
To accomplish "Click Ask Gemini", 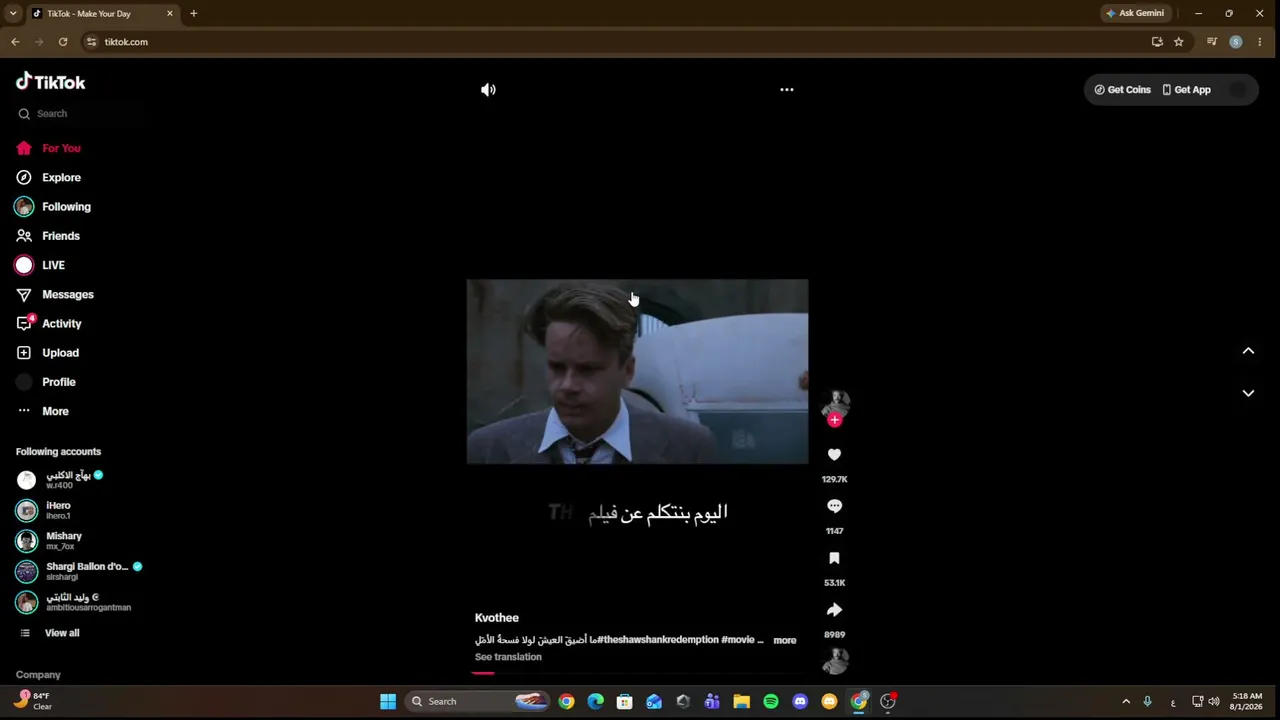I will (1135, 13).
